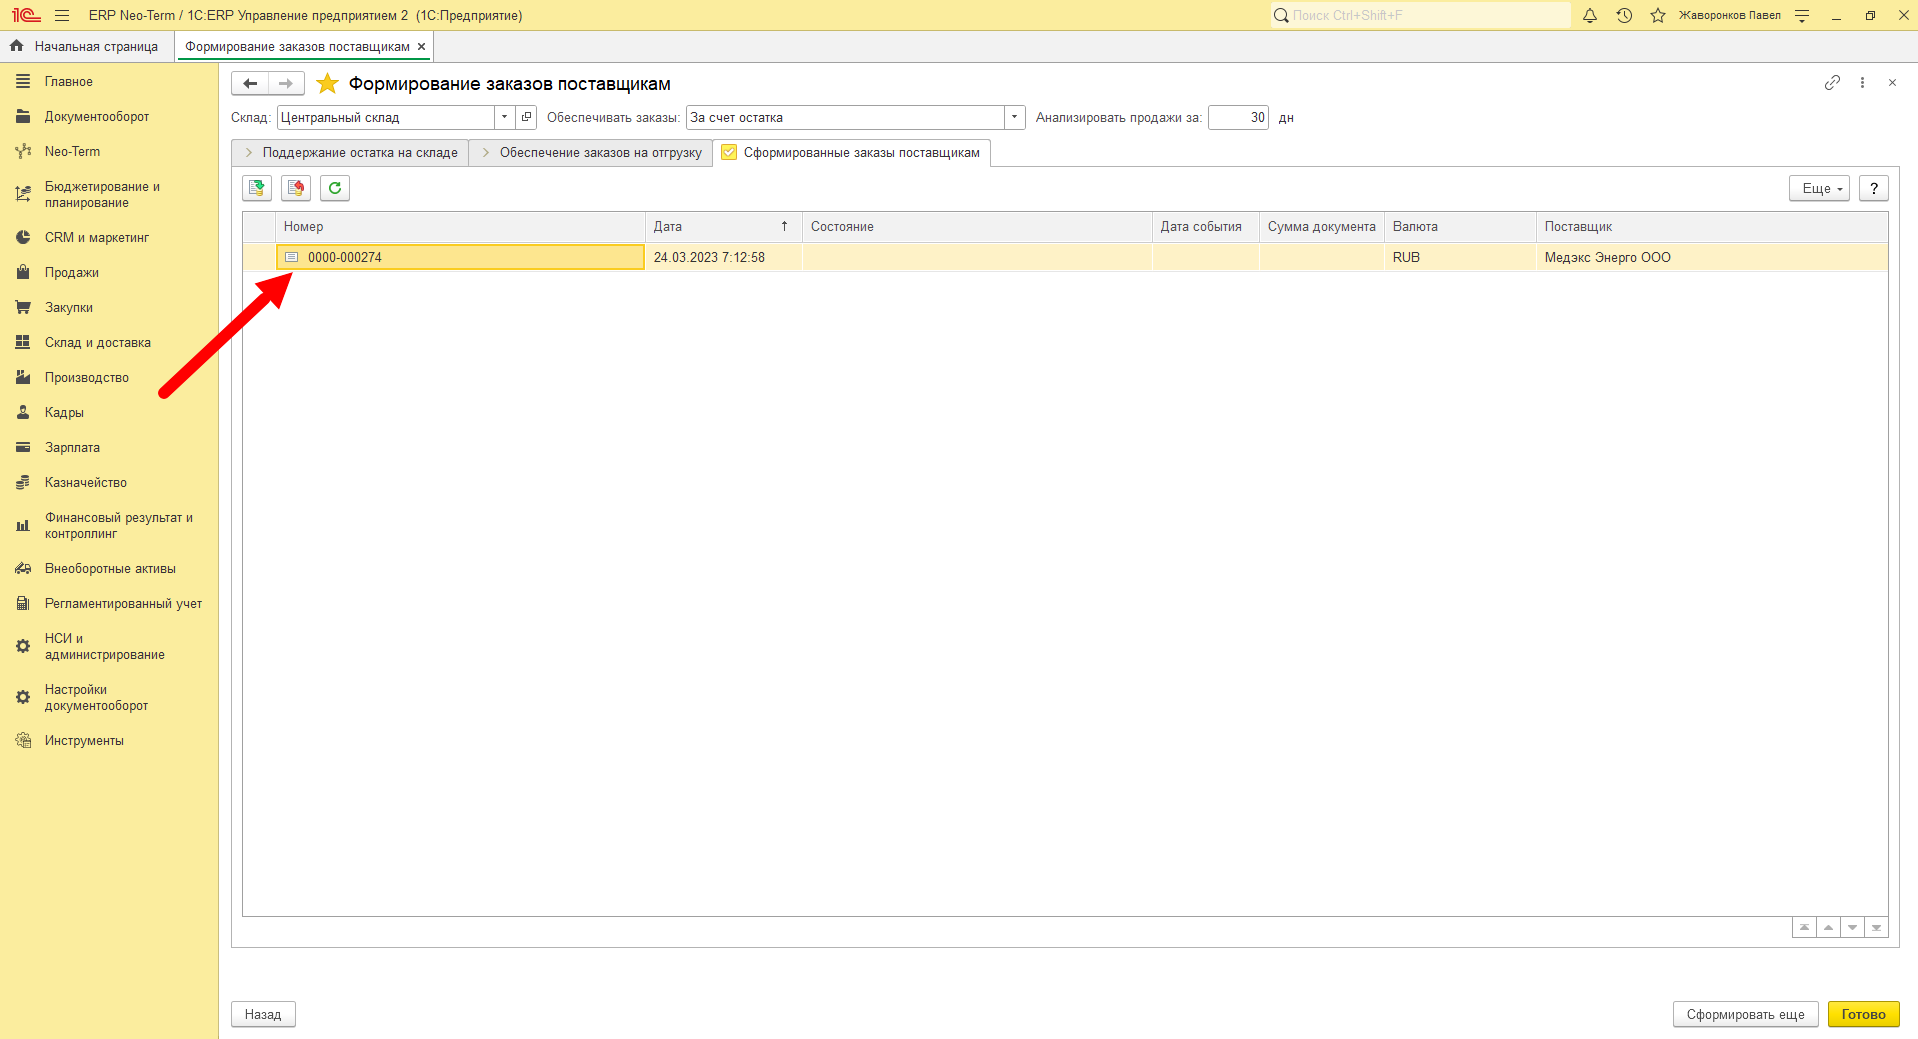Expand the Обеспечивать заказы dropdown
Viewport: 1918px width, 1039px height.
click(1014, 117)
